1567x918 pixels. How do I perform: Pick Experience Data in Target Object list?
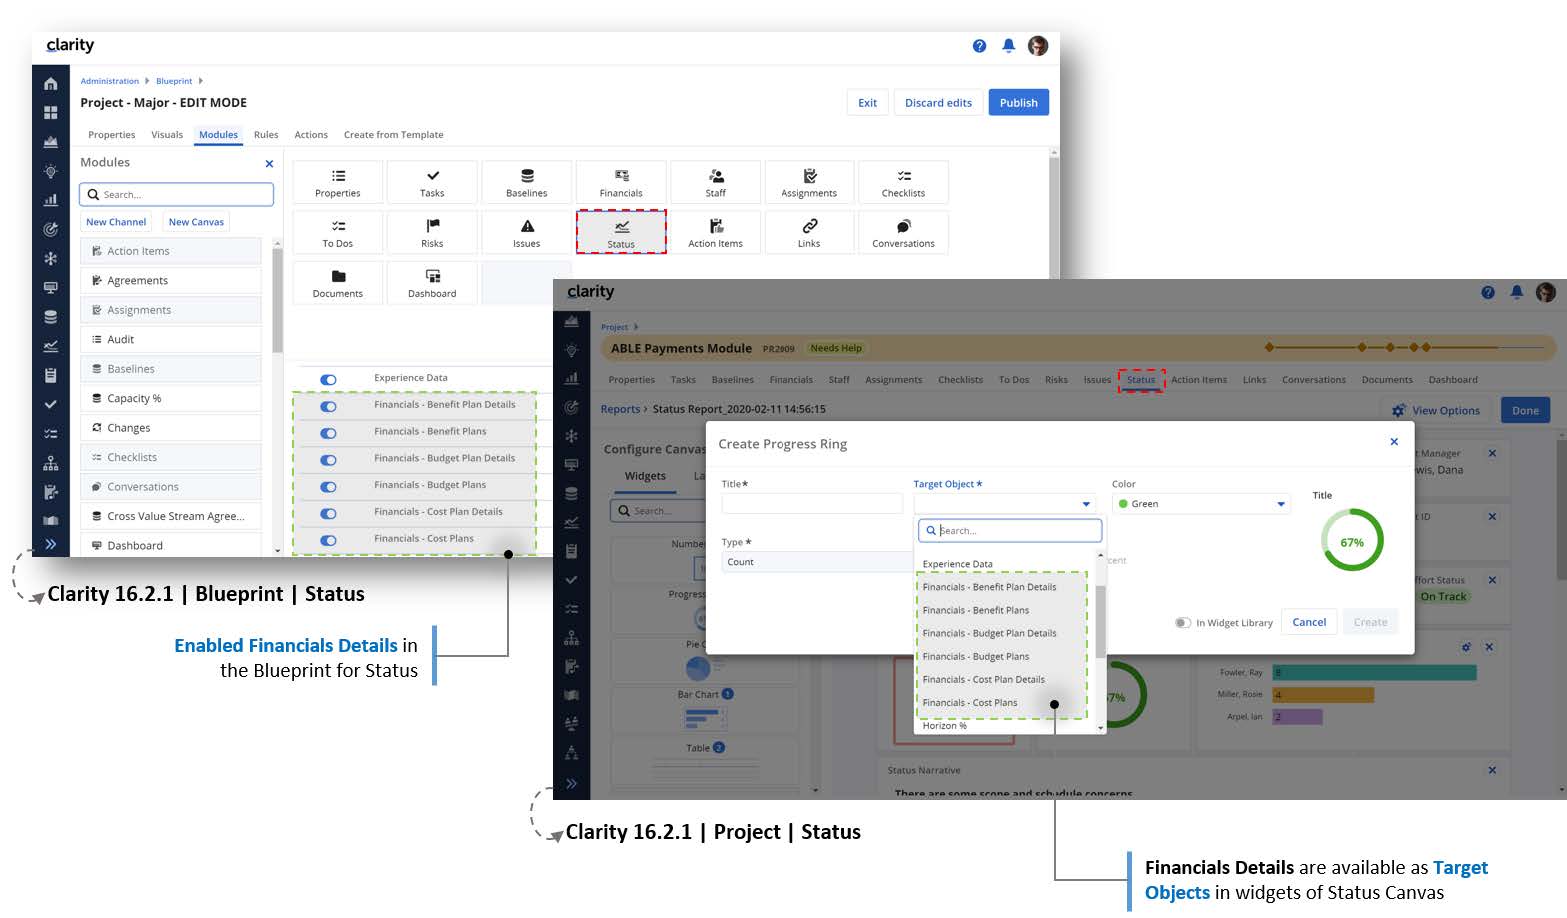click(958, 564)
